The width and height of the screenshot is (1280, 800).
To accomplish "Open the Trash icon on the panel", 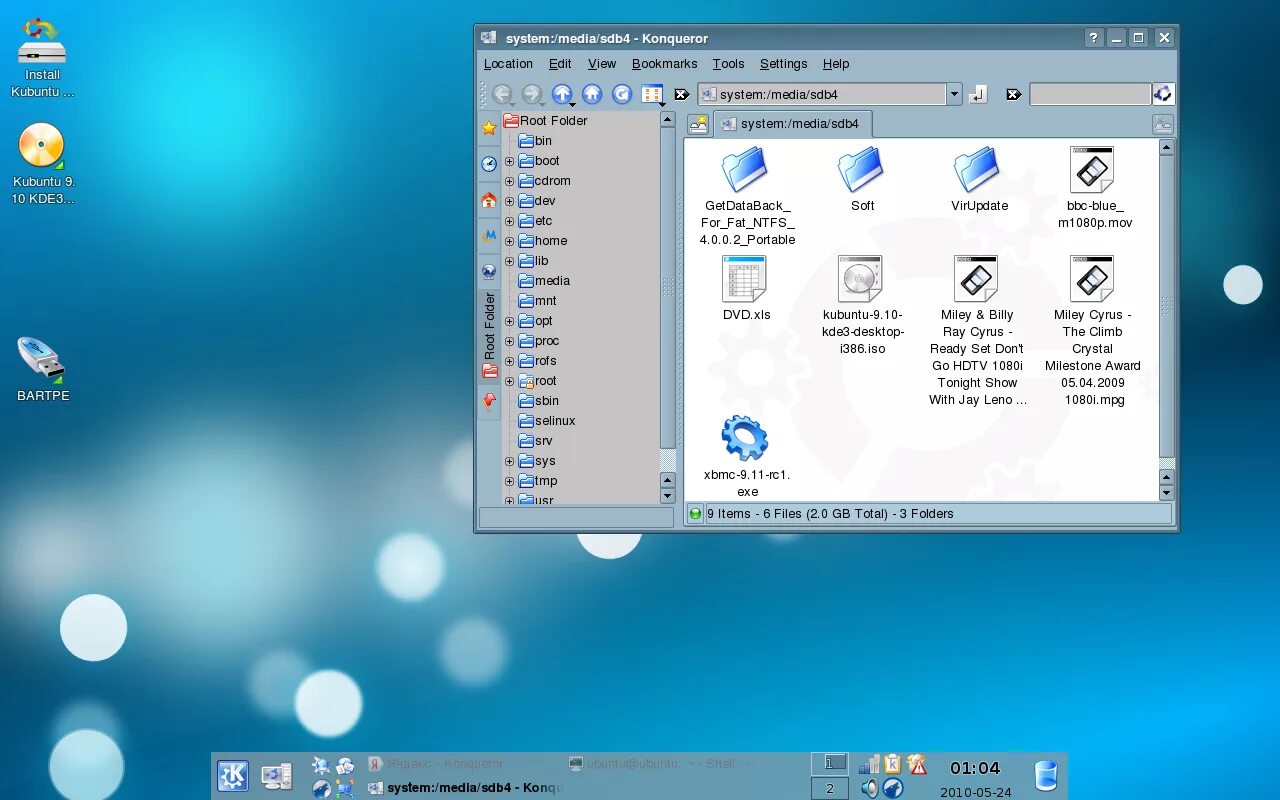I will [1046, 776].
